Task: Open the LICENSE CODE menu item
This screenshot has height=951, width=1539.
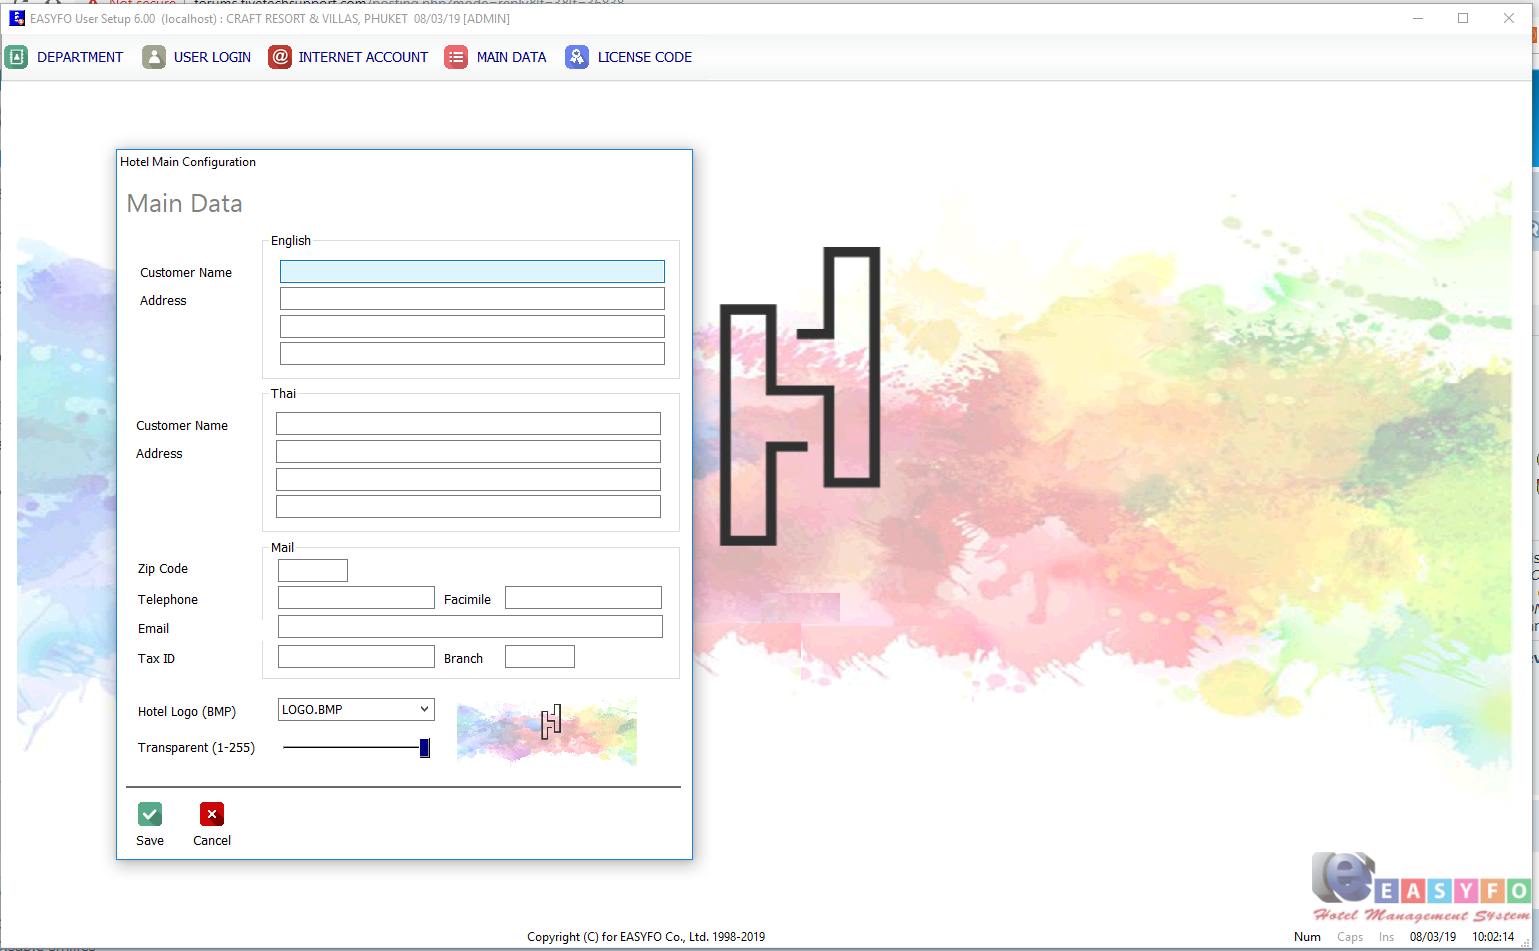Action: 645,57
